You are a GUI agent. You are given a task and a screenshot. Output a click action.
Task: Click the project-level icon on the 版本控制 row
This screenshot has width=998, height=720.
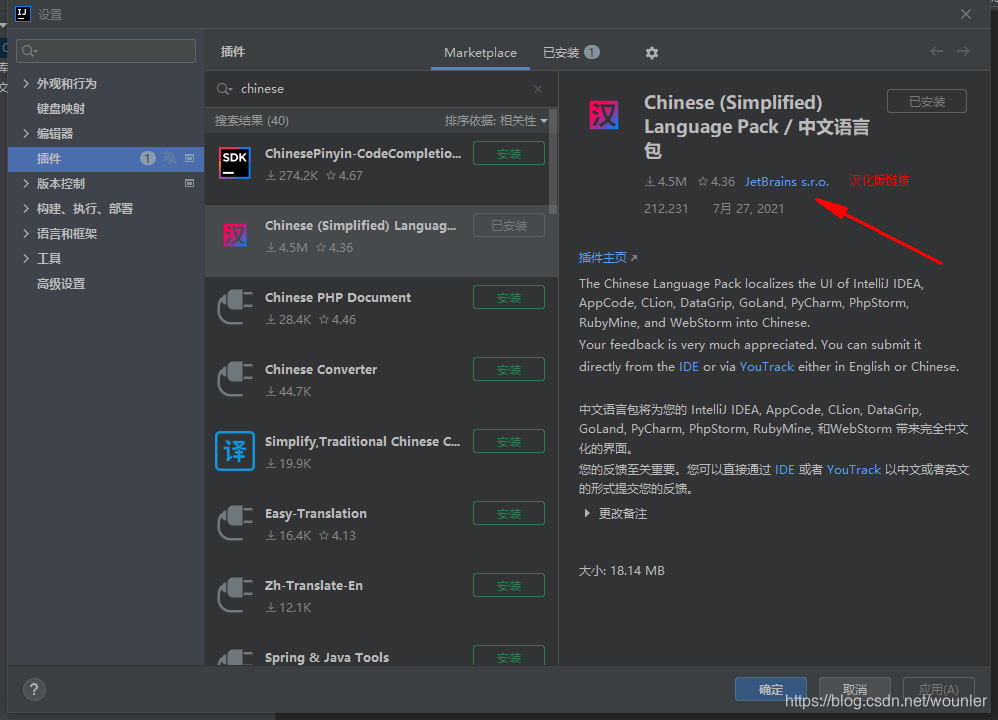click(189, 183)
